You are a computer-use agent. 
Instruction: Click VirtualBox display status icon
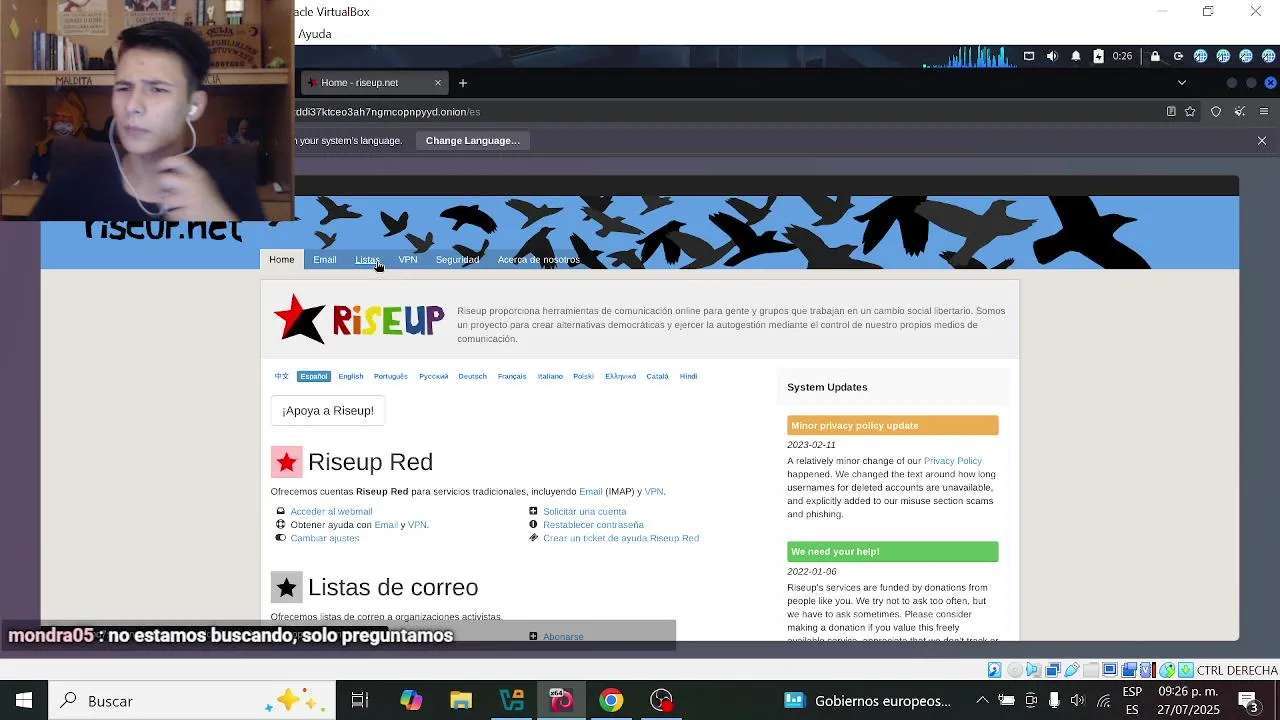pyautogui.click(x=1110, y=670)
